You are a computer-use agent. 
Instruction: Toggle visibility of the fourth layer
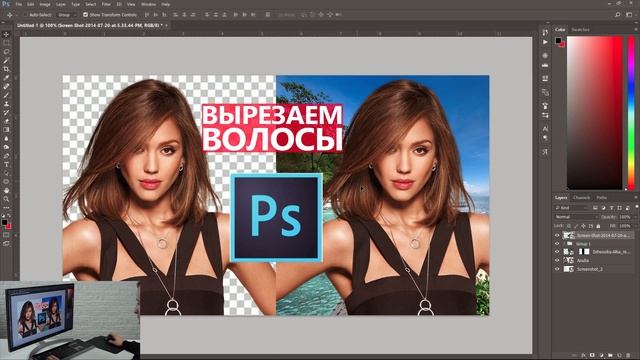557,260
